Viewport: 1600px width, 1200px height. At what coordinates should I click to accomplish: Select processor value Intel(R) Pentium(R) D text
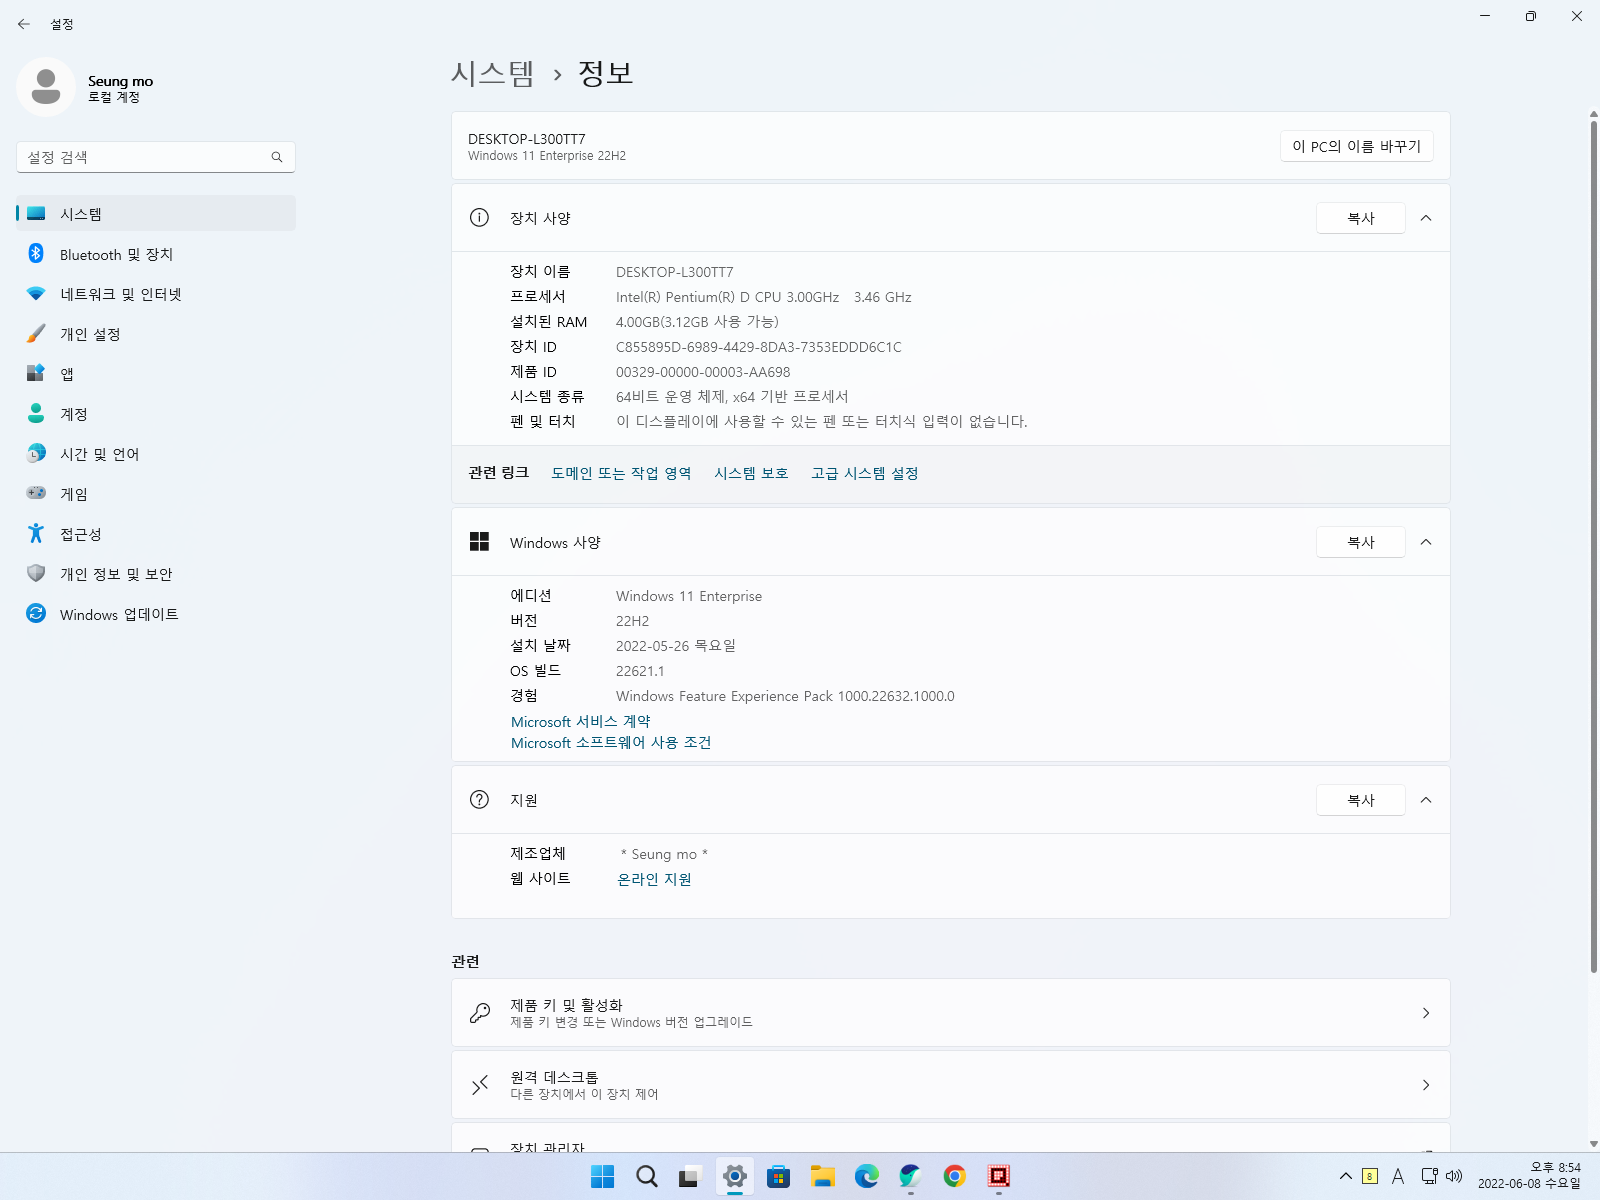764,297
